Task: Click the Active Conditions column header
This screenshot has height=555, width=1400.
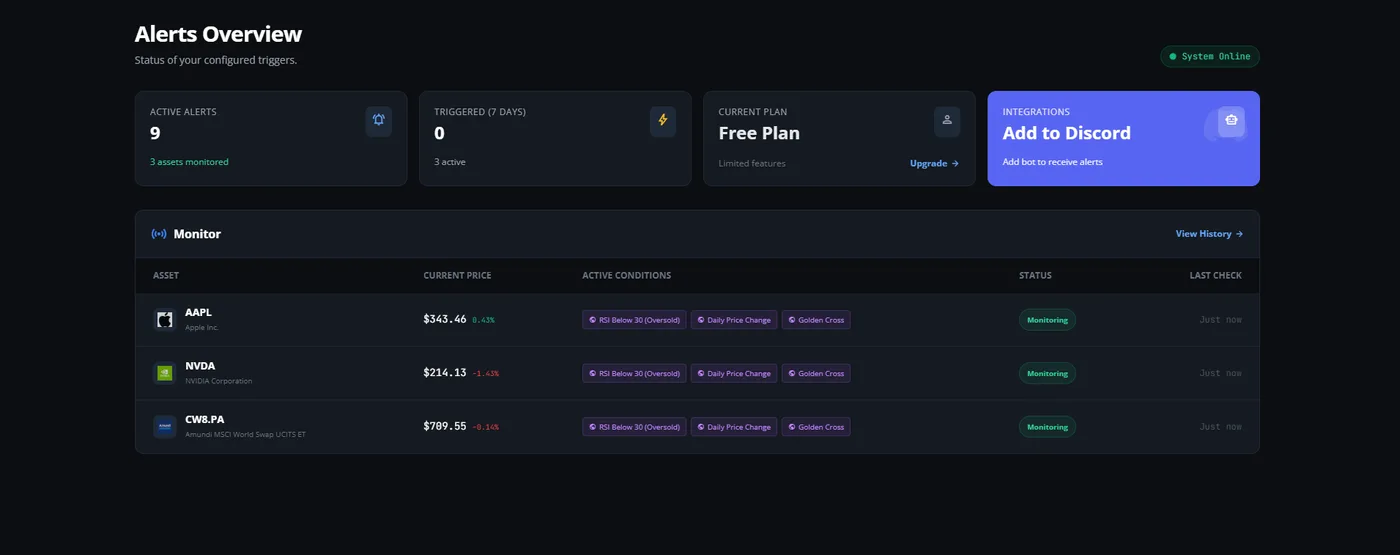Action: (627, 276)
